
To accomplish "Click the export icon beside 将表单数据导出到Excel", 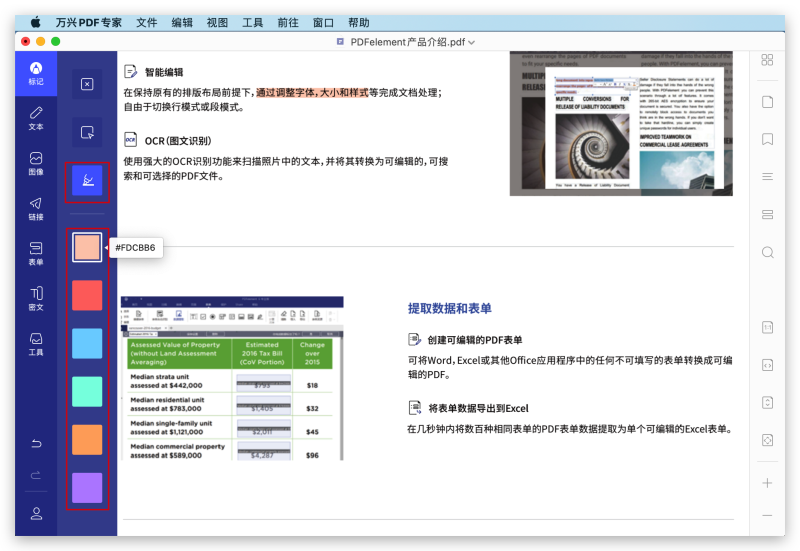I will [x=415, y=408].
